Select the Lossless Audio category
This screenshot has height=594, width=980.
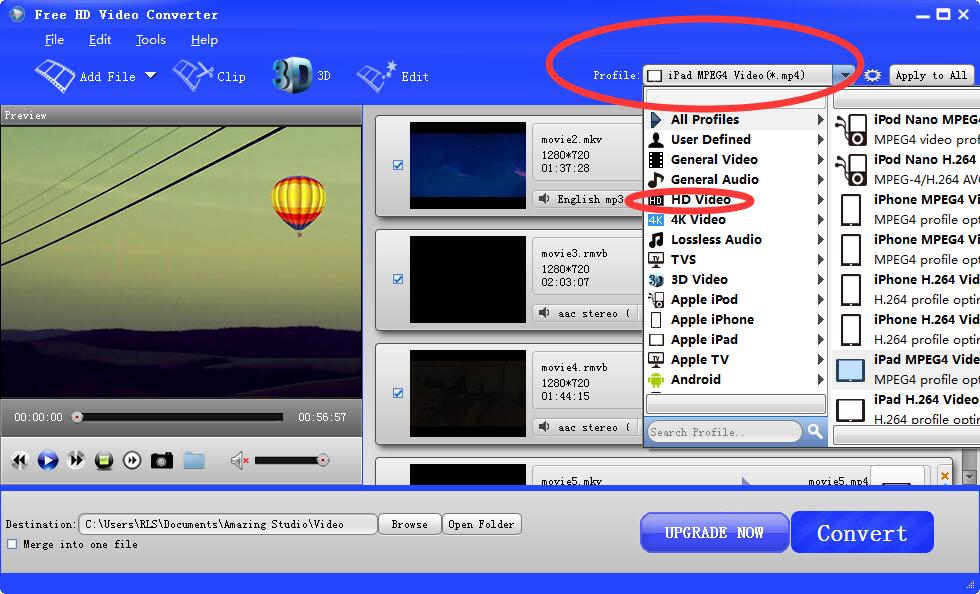[x=736, y=239]
